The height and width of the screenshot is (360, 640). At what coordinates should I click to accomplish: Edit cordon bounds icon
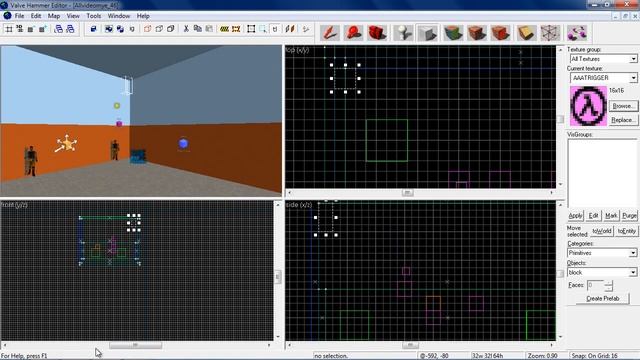(x=236, y=29)
